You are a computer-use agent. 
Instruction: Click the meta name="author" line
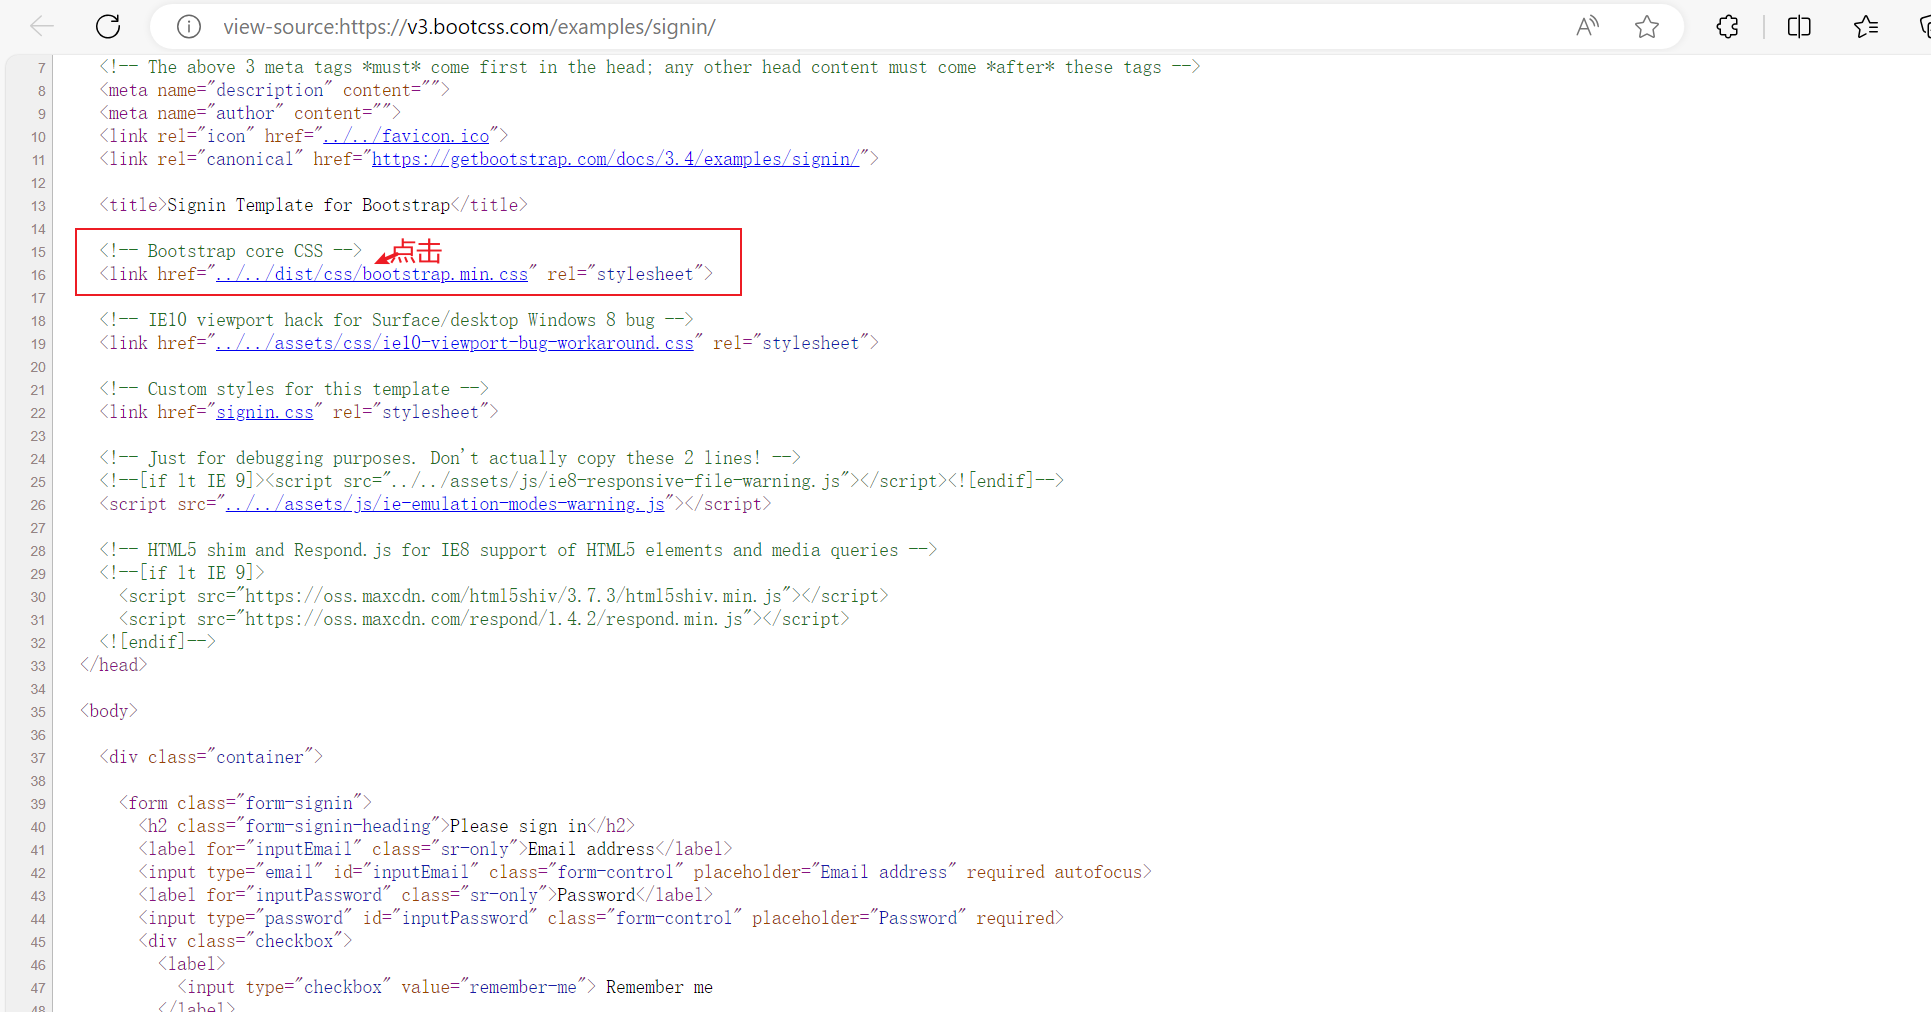[x=250, y=113]
